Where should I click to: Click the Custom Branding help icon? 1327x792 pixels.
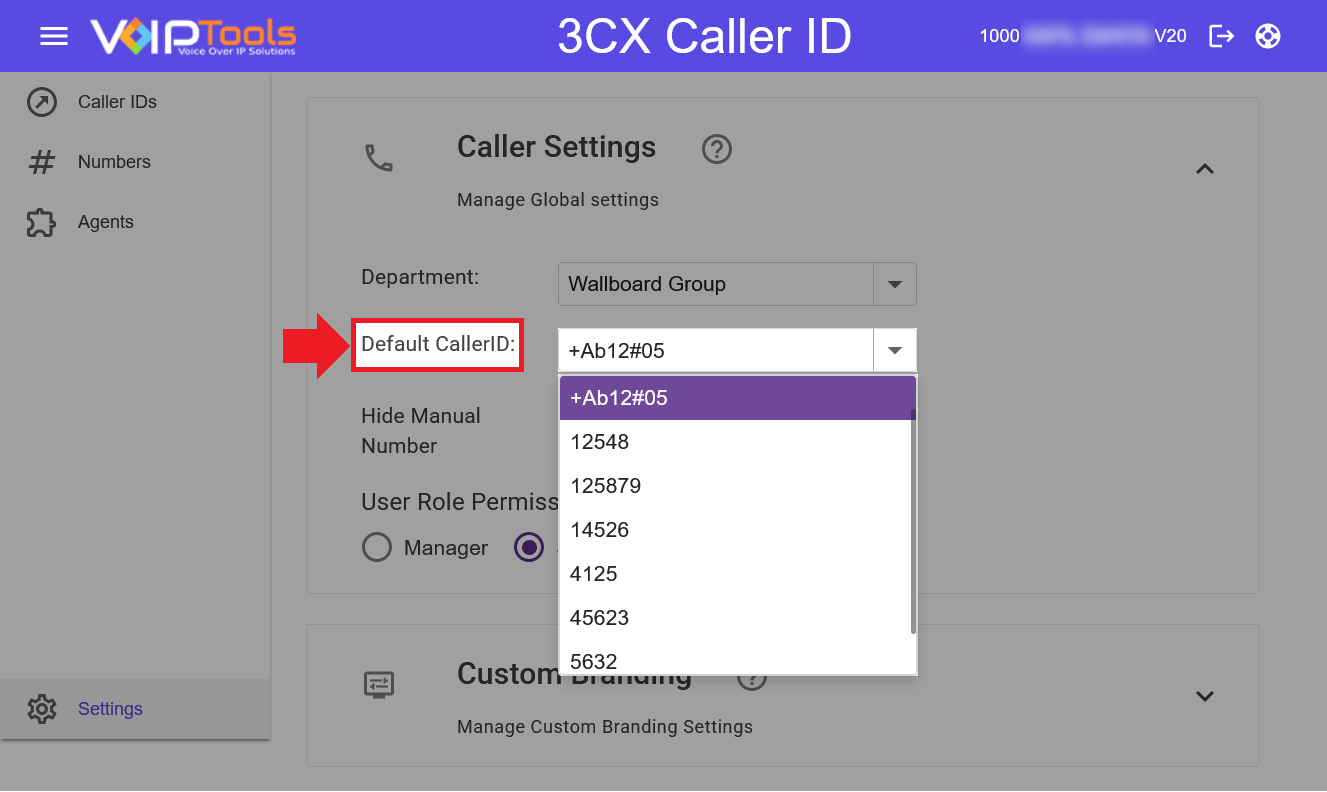point(751,677)
